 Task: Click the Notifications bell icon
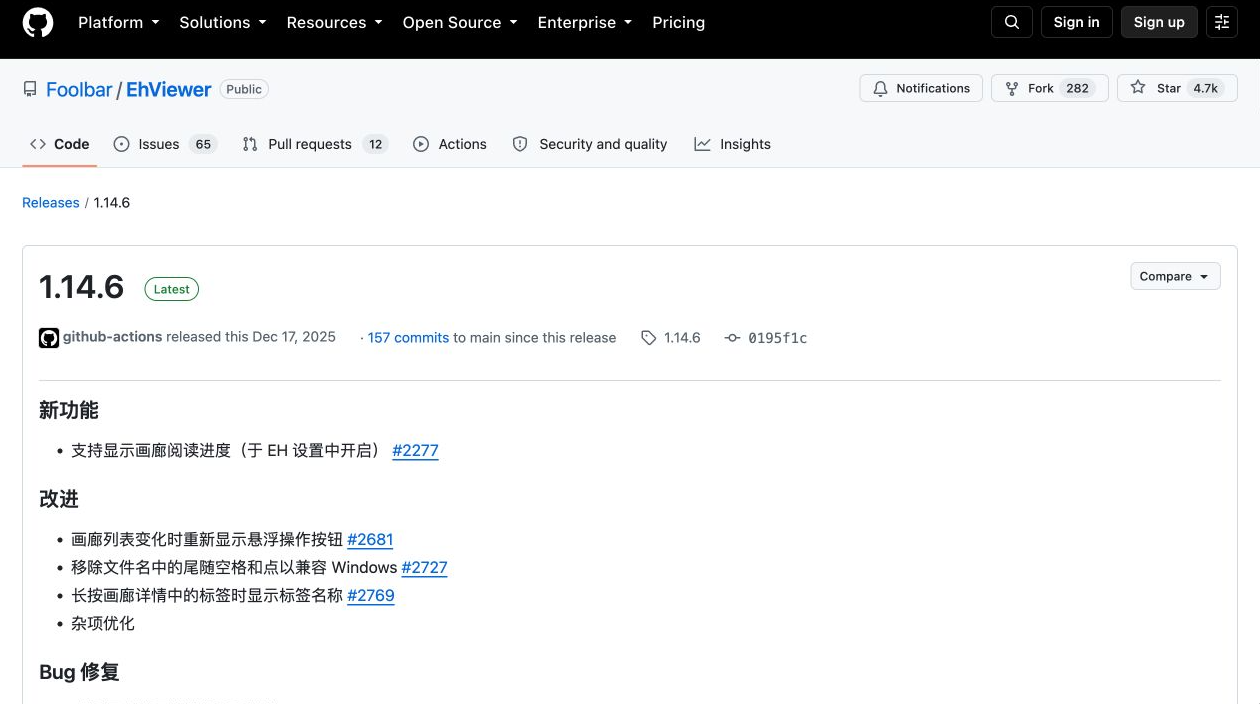pos(880,88)
